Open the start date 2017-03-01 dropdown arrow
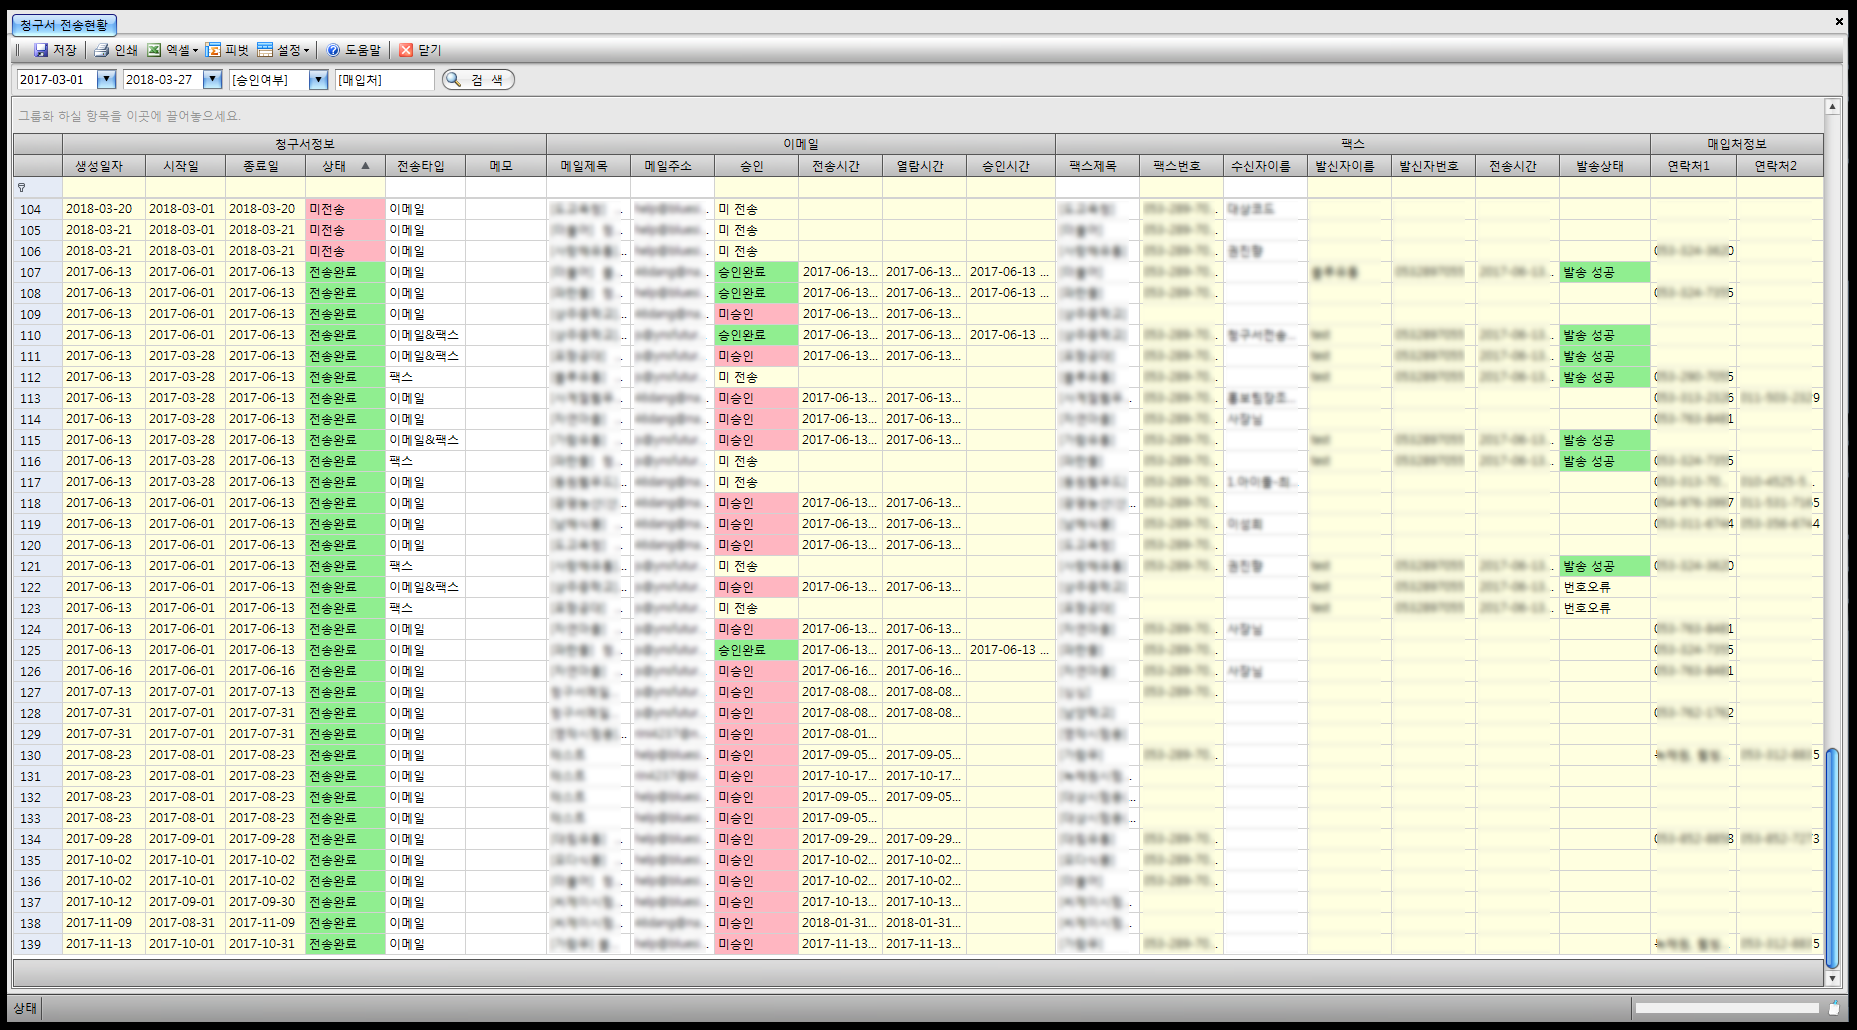 pos(106,80)
